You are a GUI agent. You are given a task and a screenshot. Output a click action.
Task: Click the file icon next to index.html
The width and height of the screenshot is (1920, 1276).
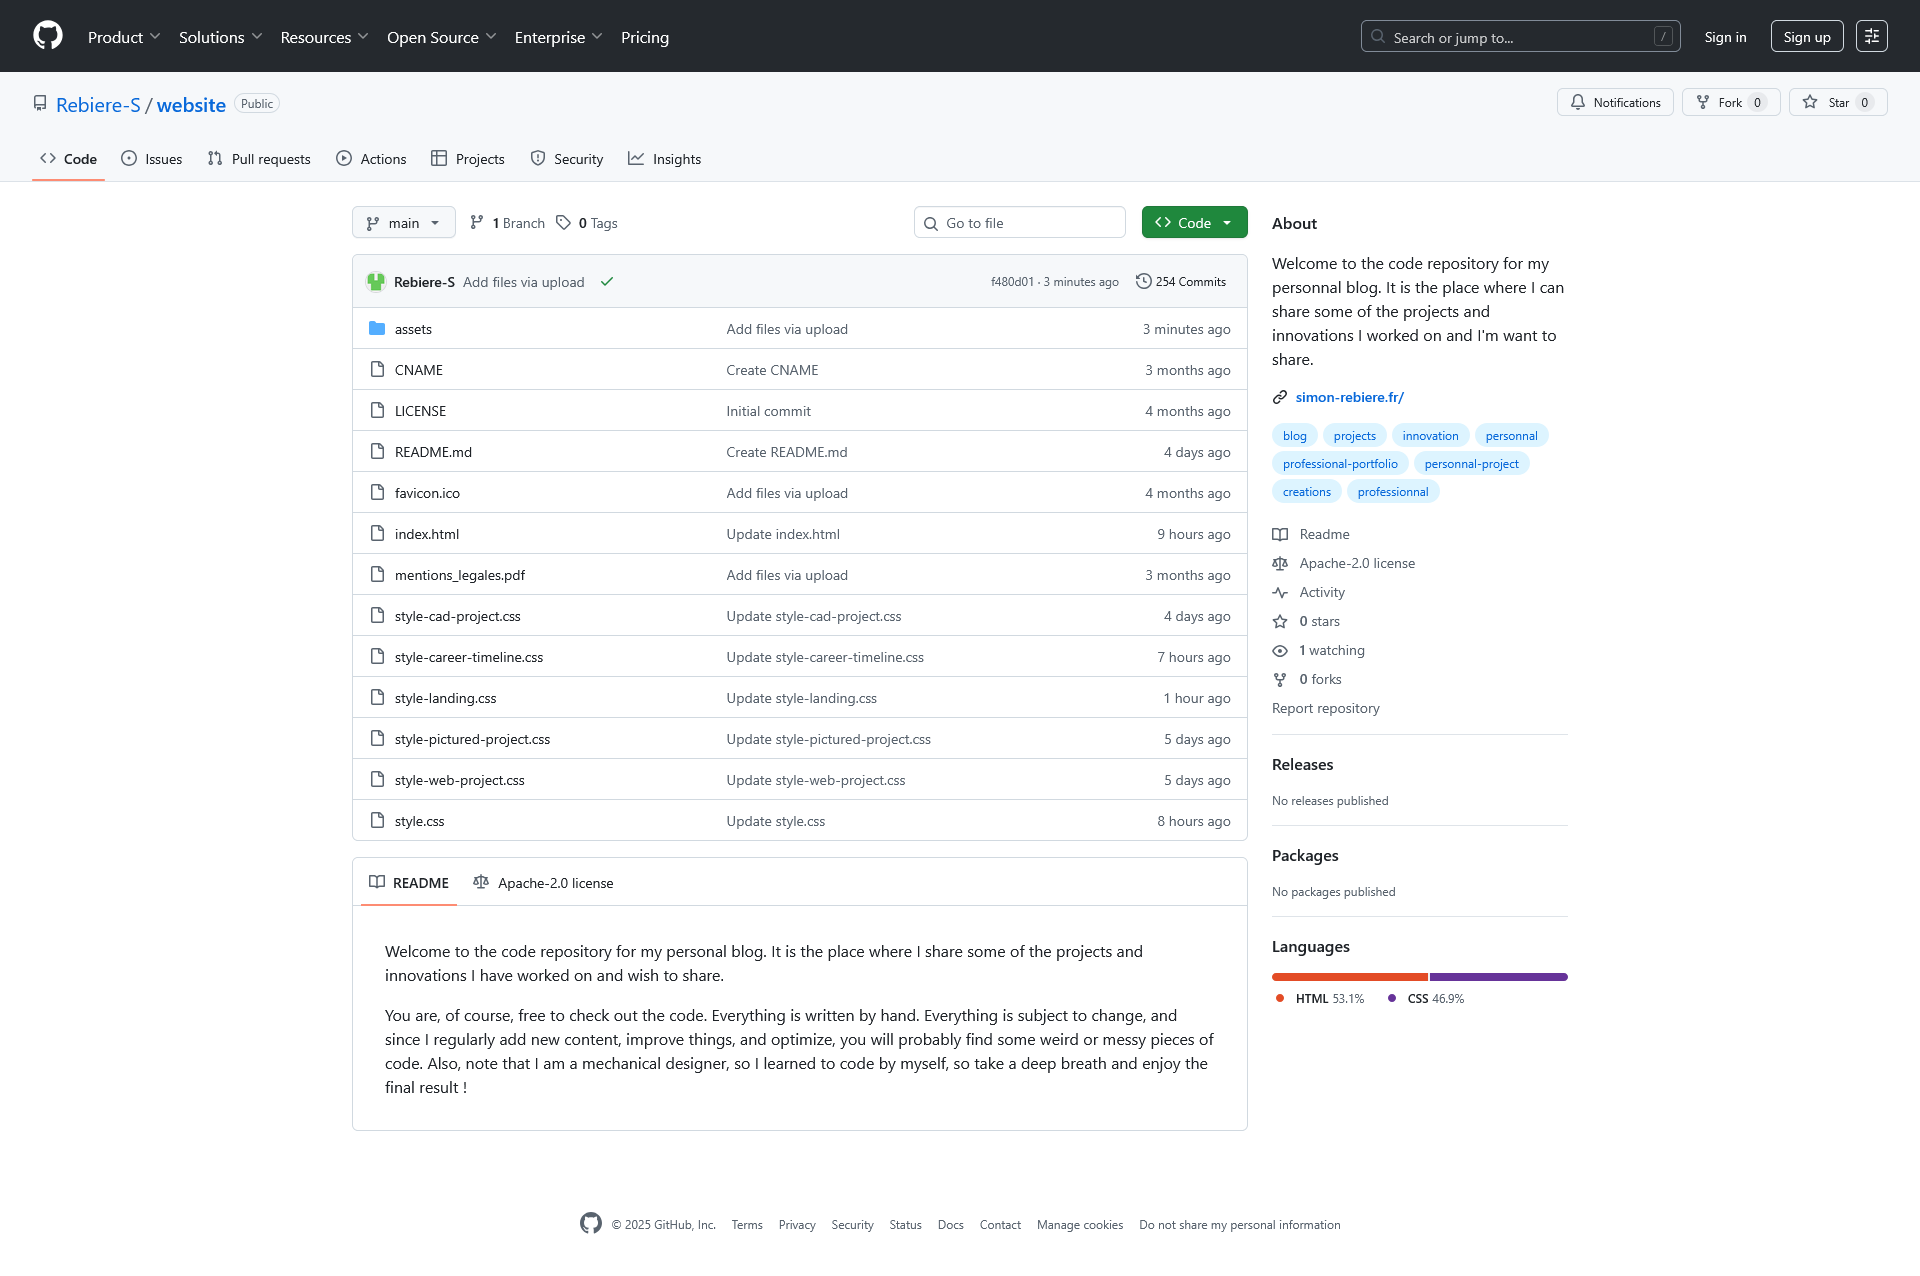coord(377,533)
